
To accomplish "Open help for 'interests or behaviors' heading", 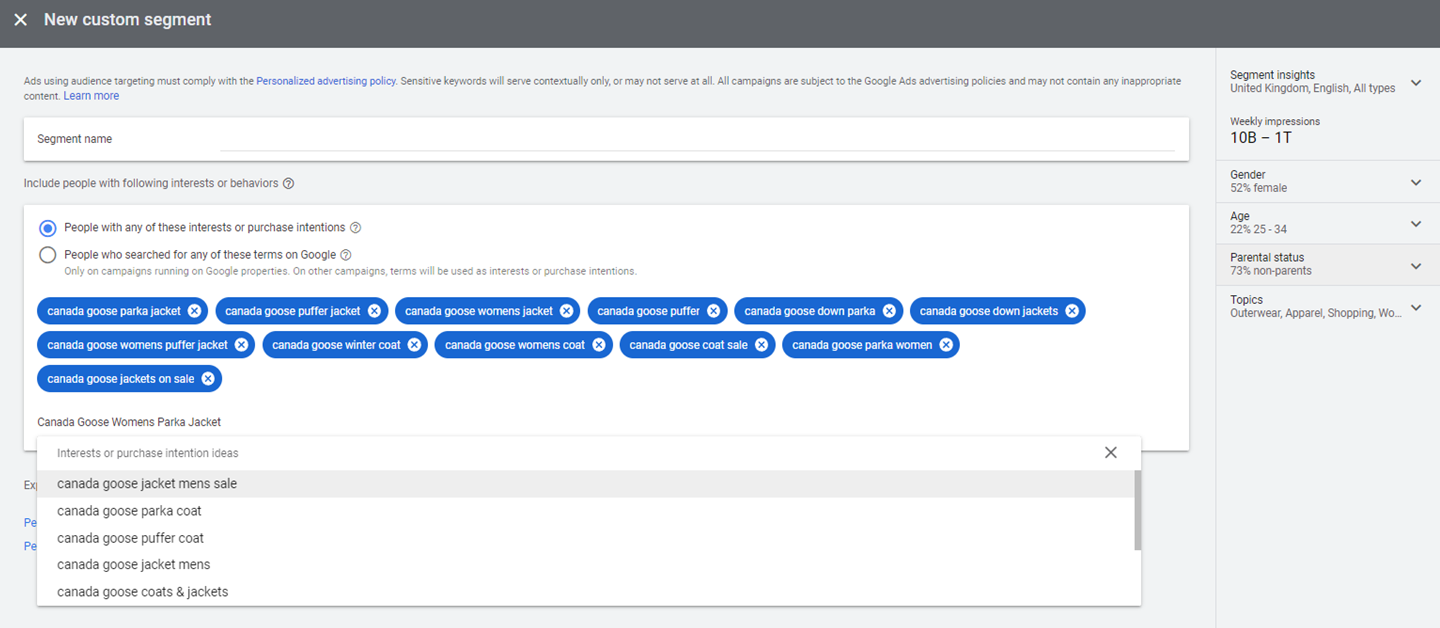I will [x=288, y=184].
